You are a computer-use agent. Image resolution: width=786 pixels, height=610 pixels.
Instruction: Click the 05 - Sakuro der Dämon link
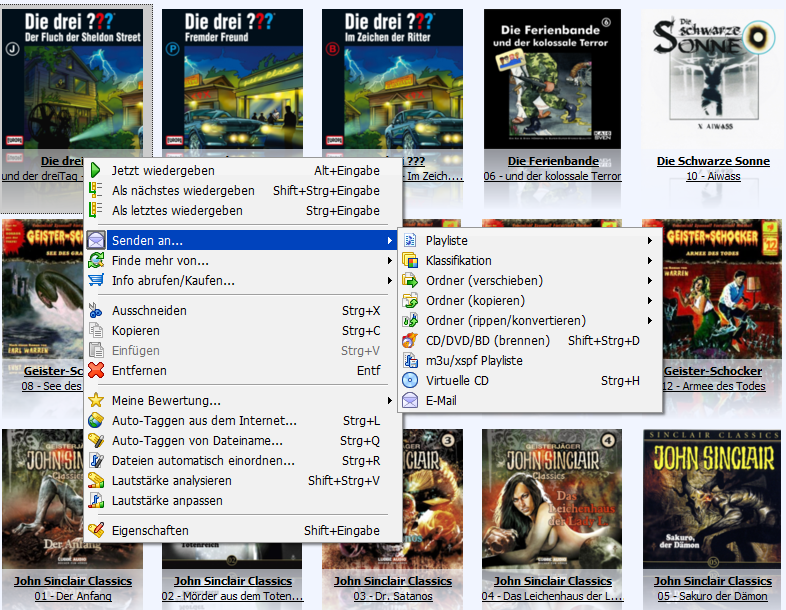712,596
